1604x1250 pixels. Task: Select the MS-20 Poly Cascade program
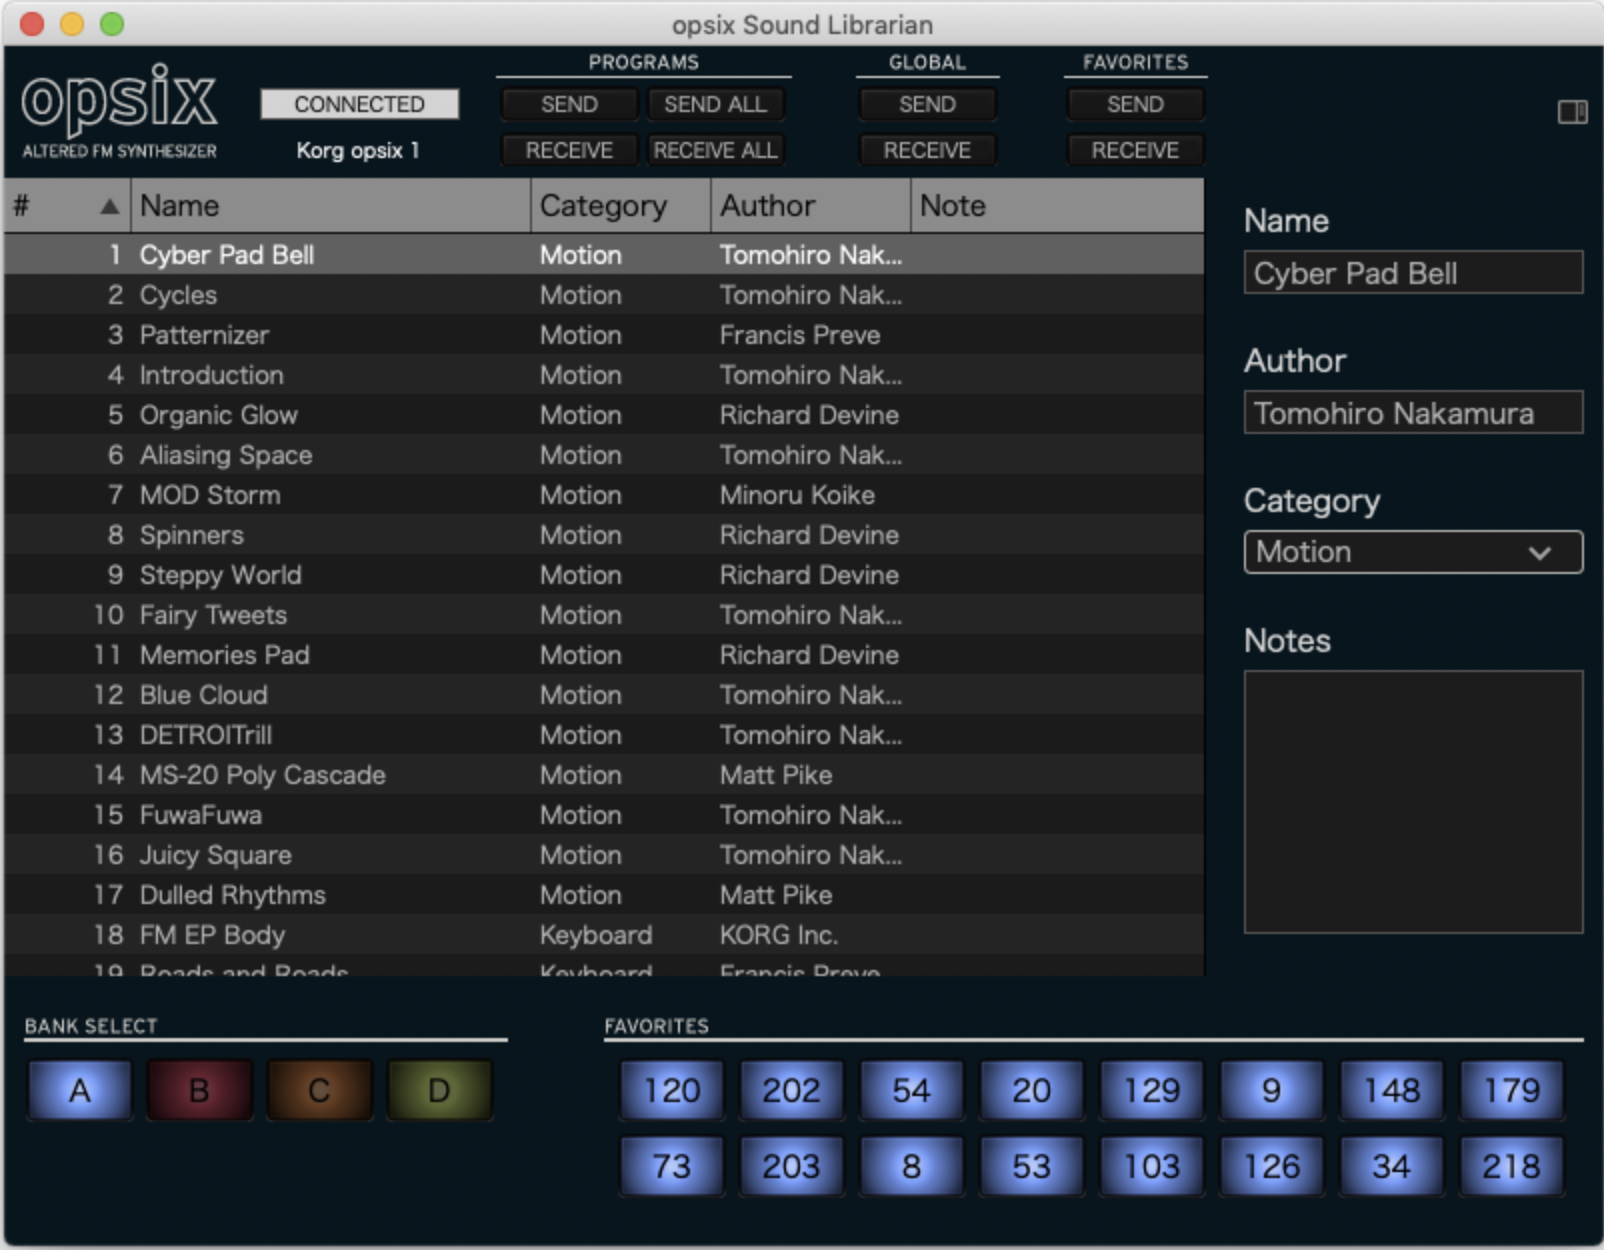(x=604, y=775)
